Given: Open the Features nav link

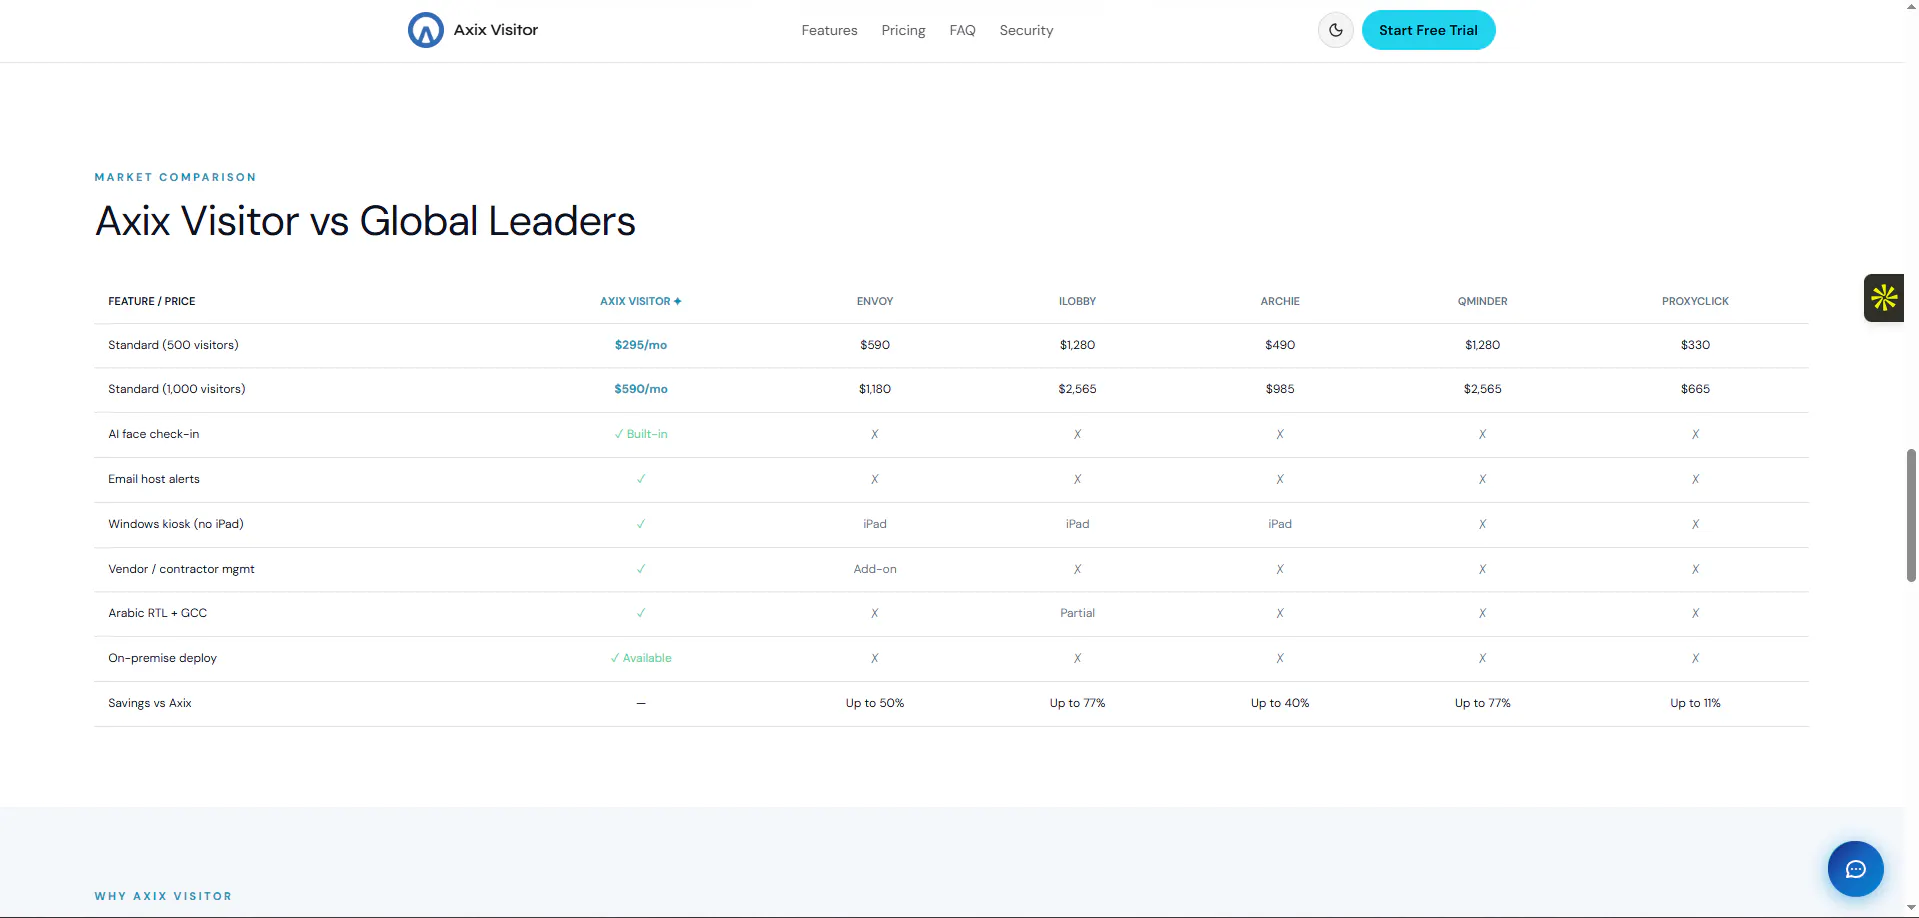Looking at the screenshot, I should click(x=829, y=30).
